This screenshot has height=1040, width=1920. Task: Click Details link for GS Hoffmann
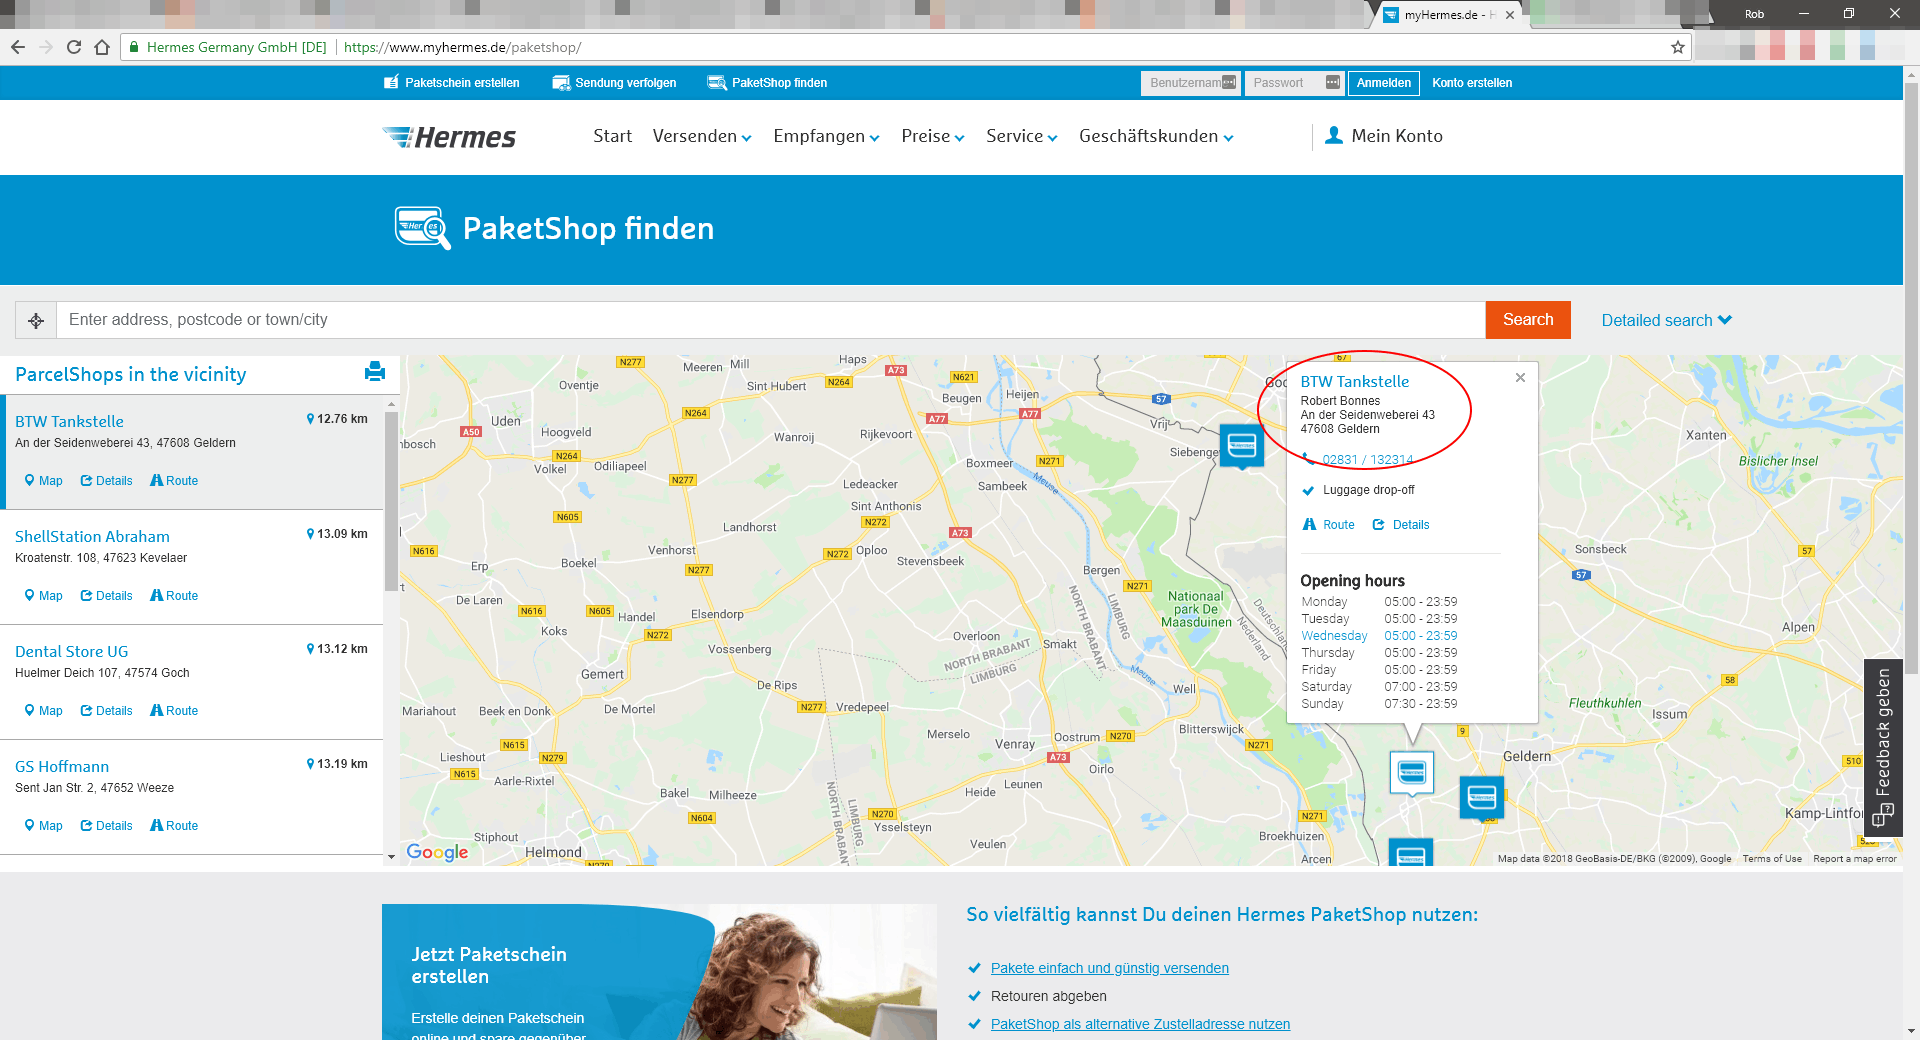114,826
